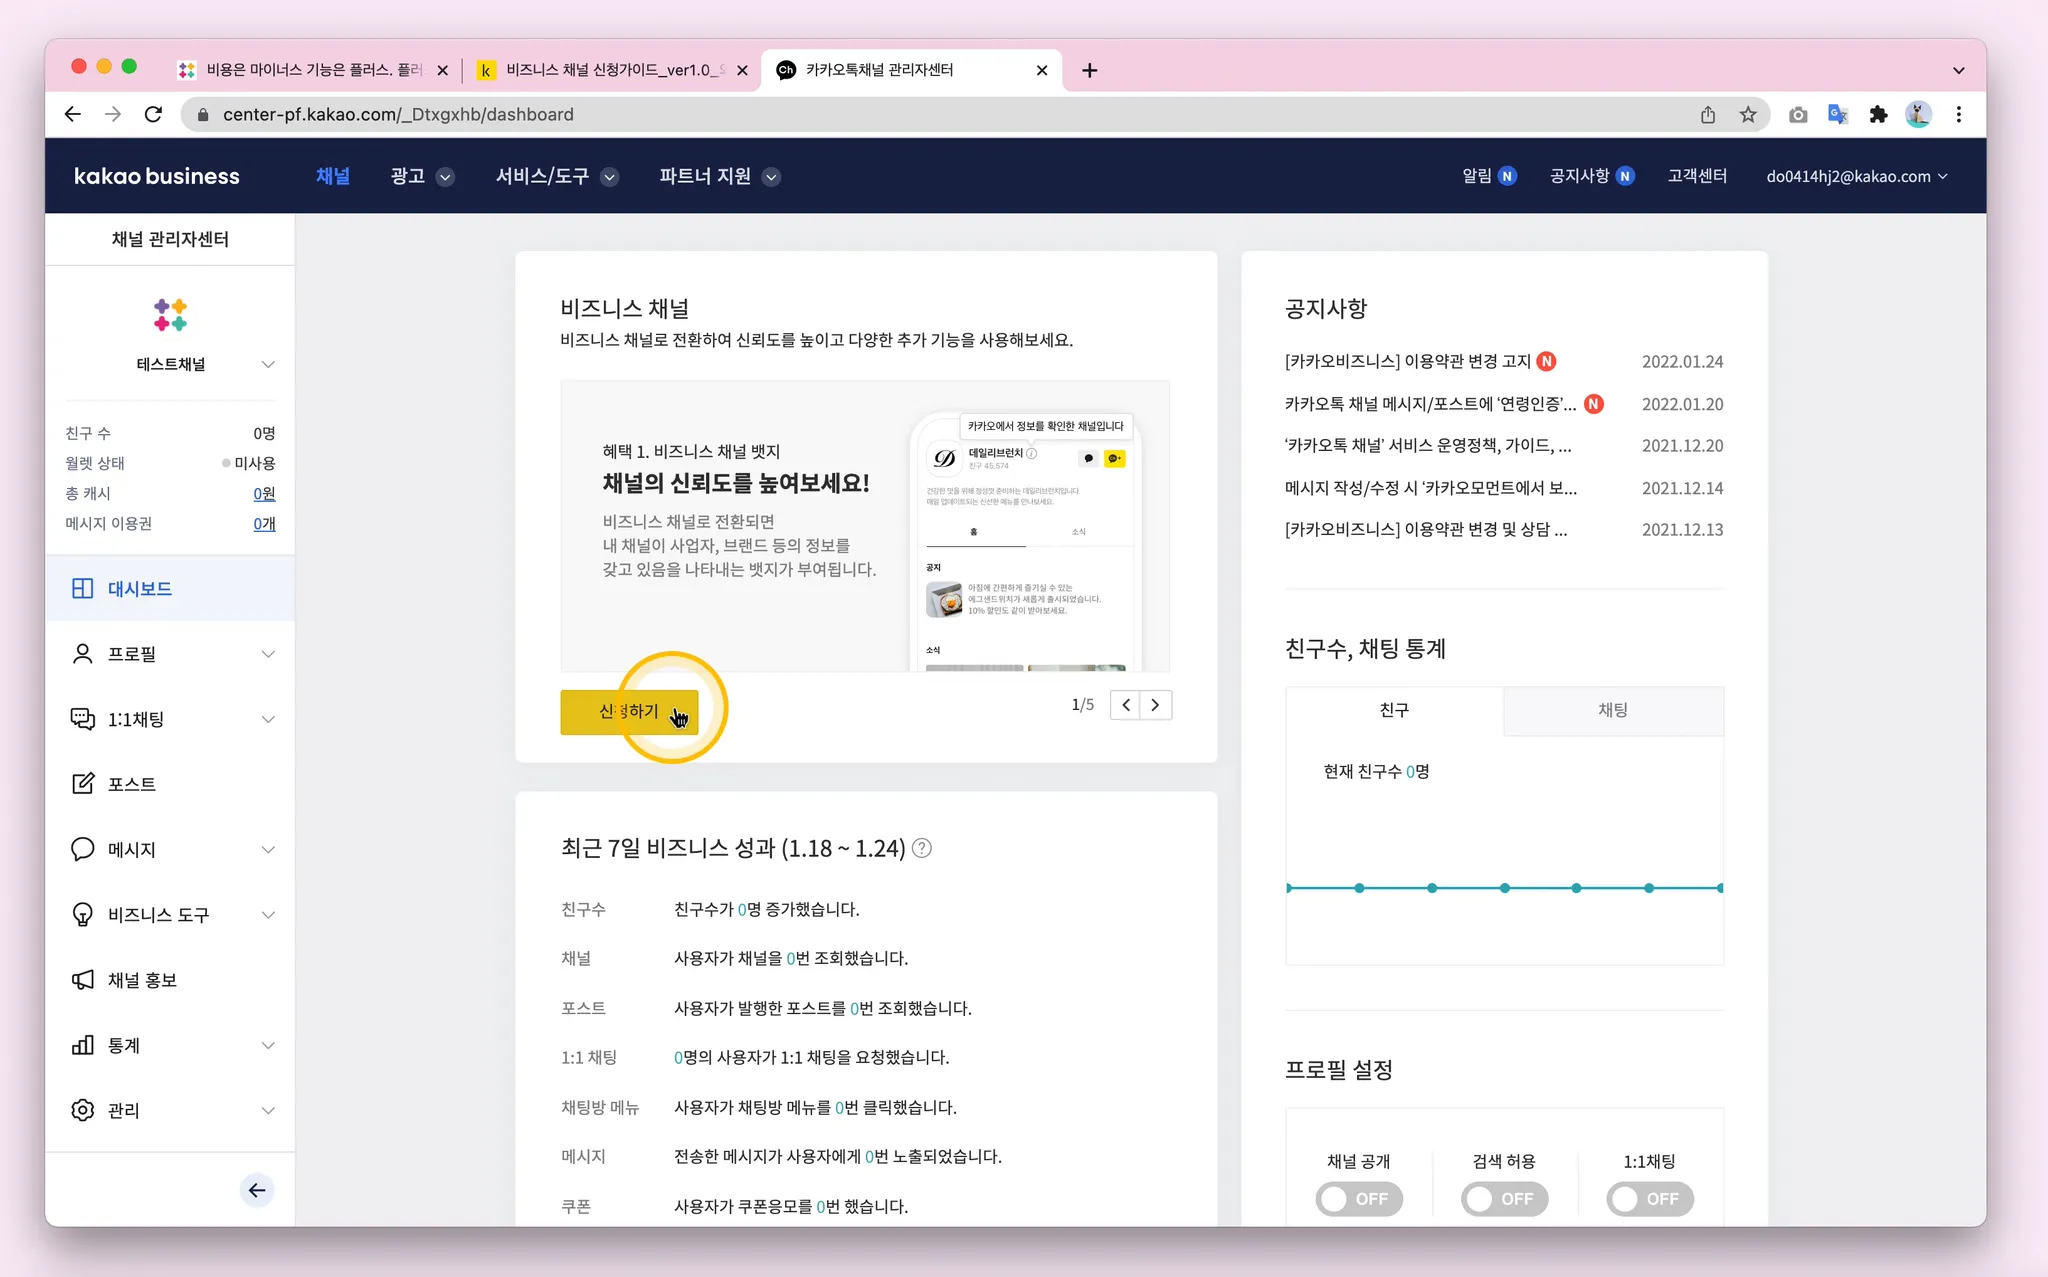Viewport: 2048px width, 1277px height.
Task: Switch to the 채팅 statistics tab
Action: [1612, 710]
